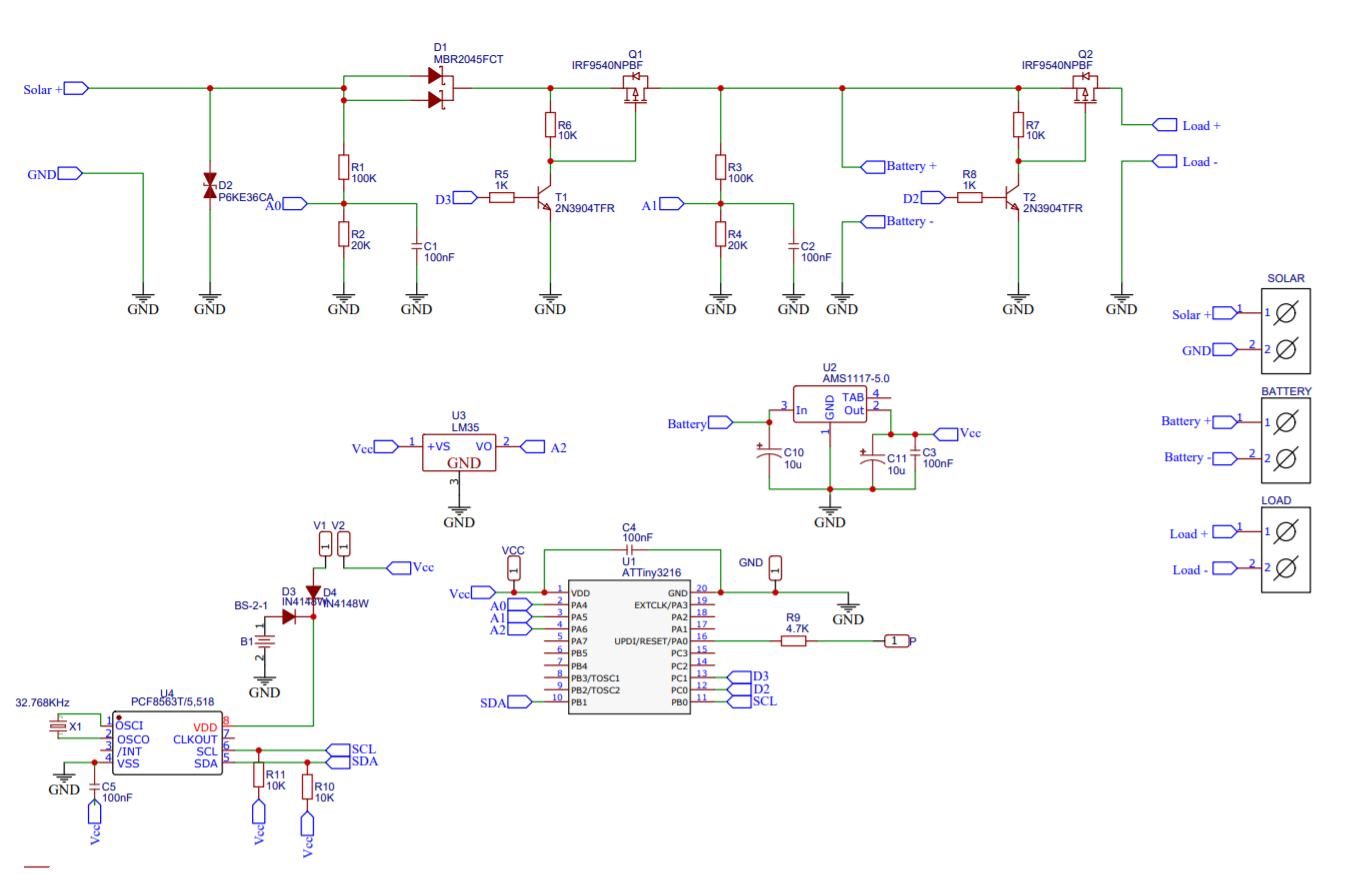Click the Load + net flag beside Q2
Viewport: 1367px width, 875px height.
[1165, 125]
